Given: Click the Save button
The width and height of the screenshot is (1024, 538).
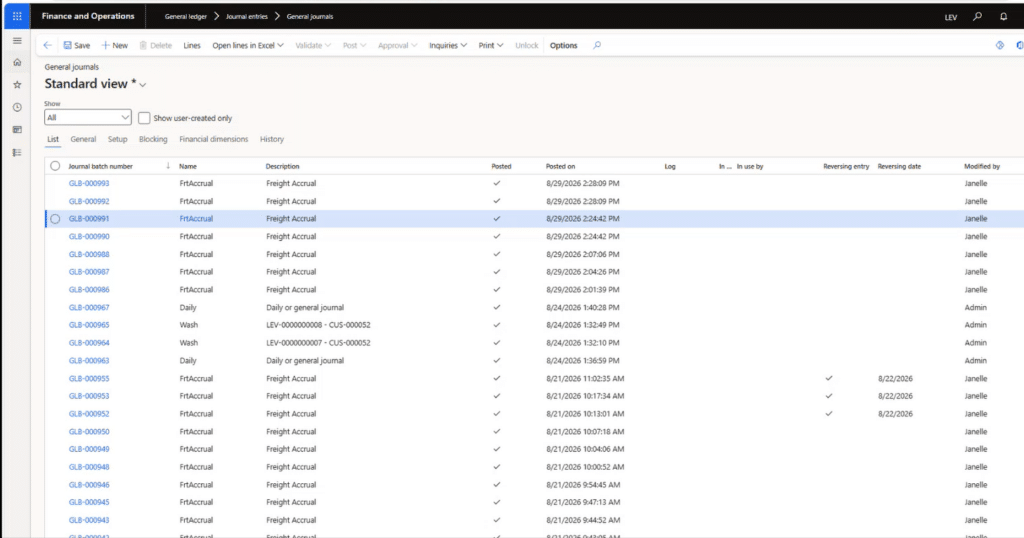Looking at the screenshot, I should (76, 45).
